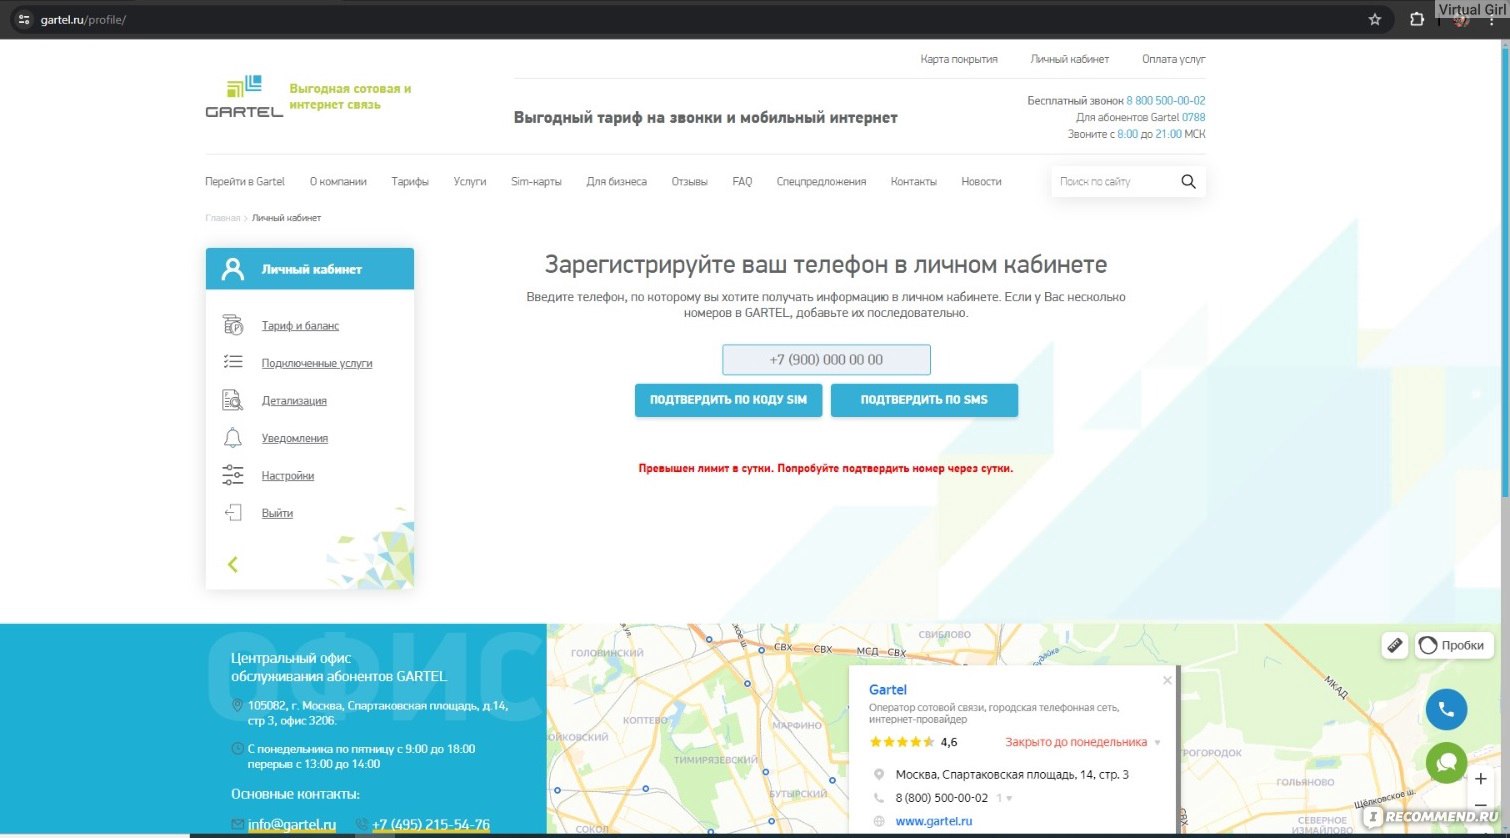Open Отзывы menu item
Screen dimensions: 1510x838
(689, 181)
